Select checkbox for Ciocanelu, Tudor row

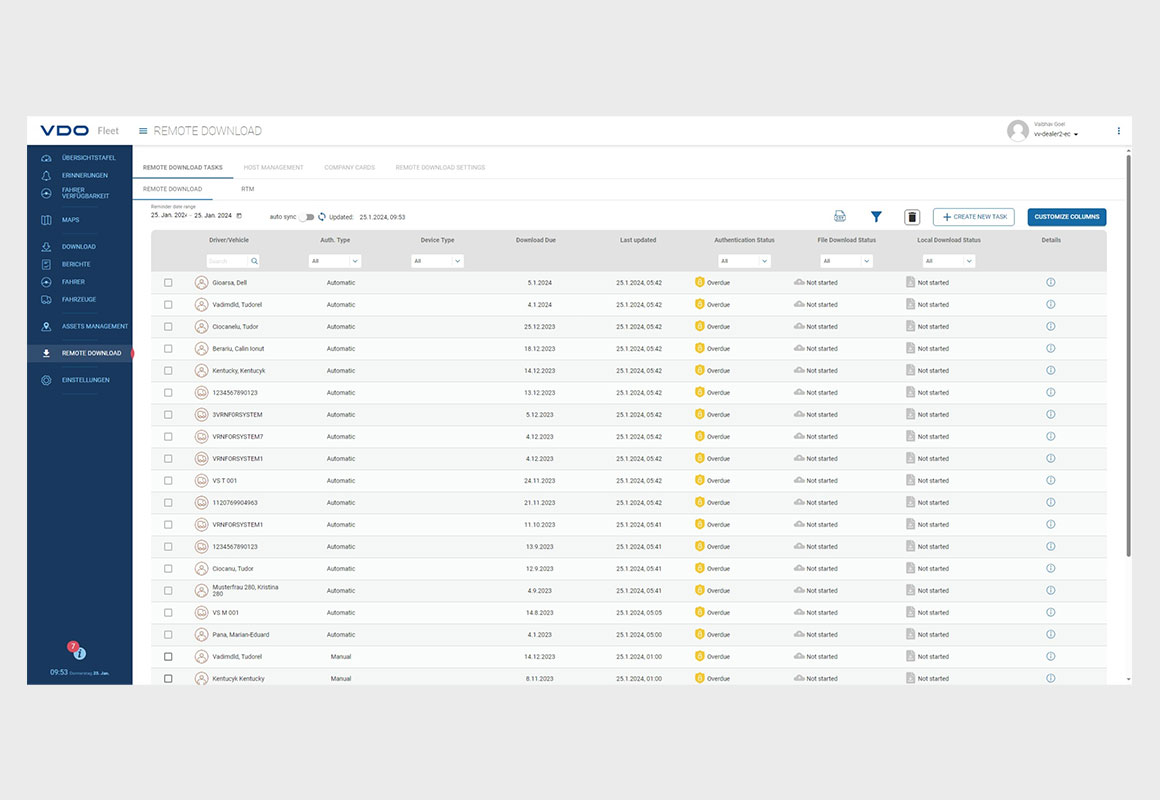(x=168, y=327)
